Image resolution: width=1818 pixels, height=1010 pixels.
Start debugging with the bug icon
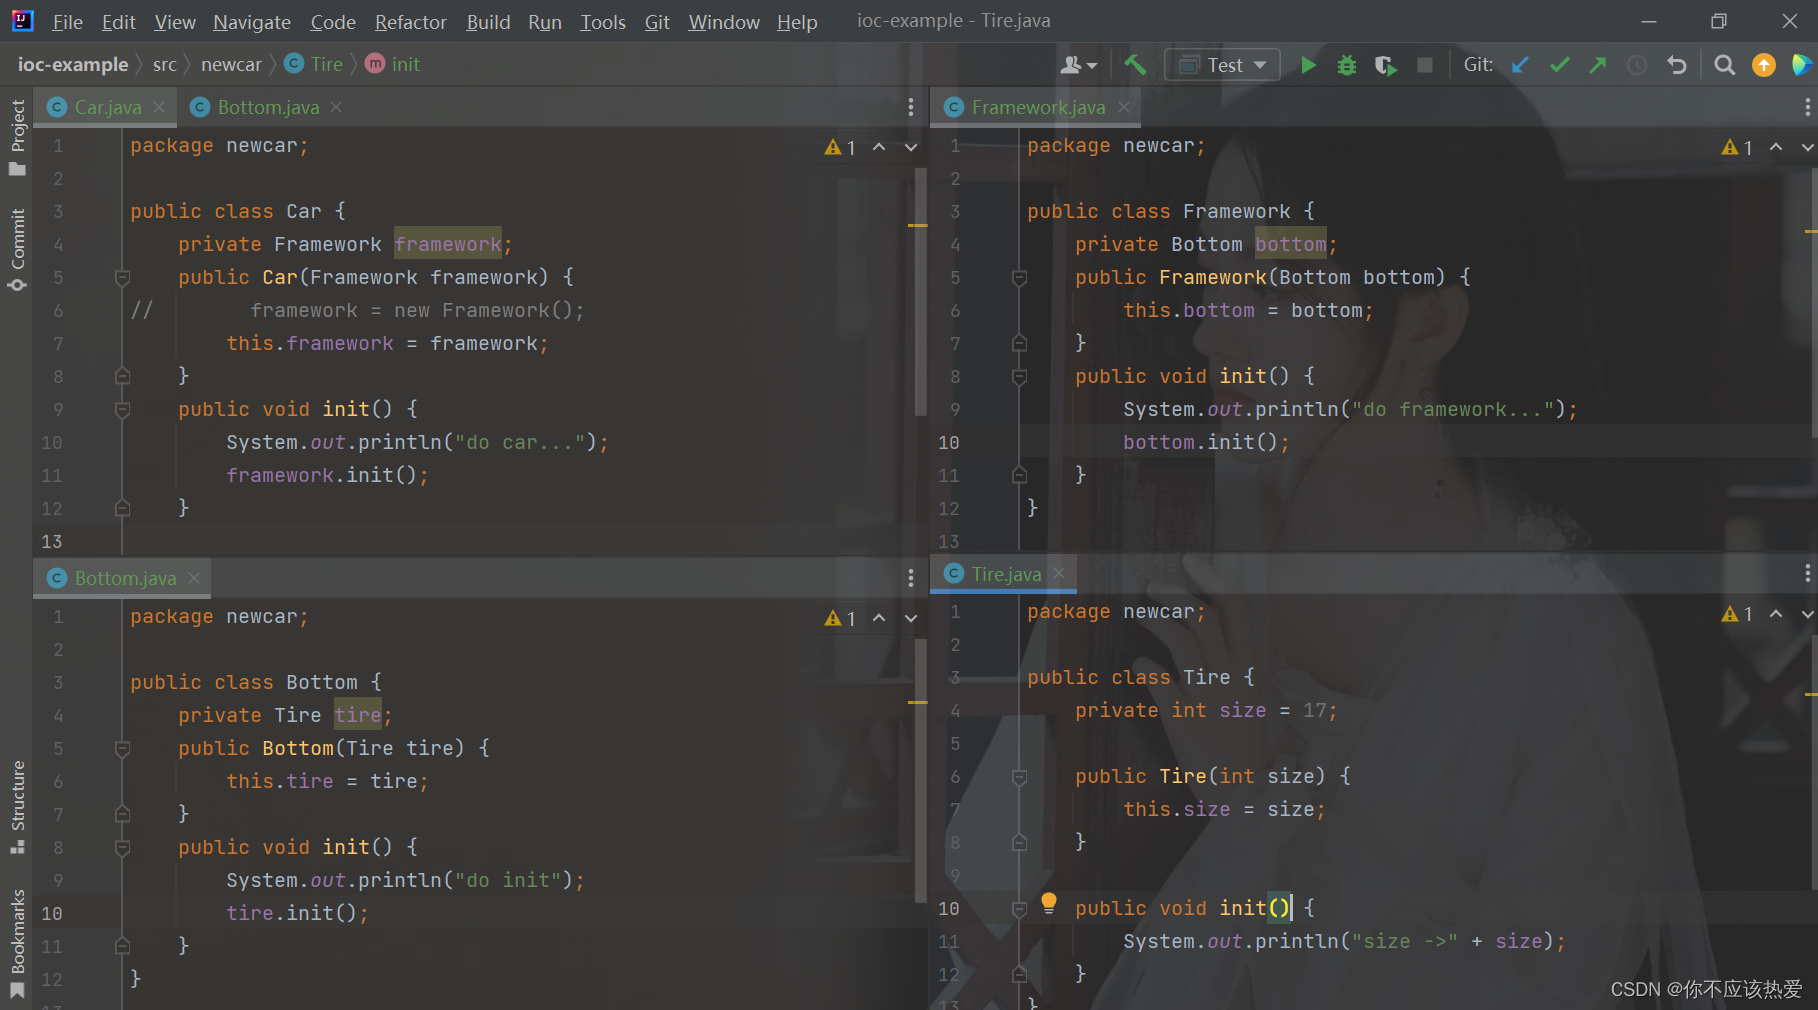pos(1347,65)
